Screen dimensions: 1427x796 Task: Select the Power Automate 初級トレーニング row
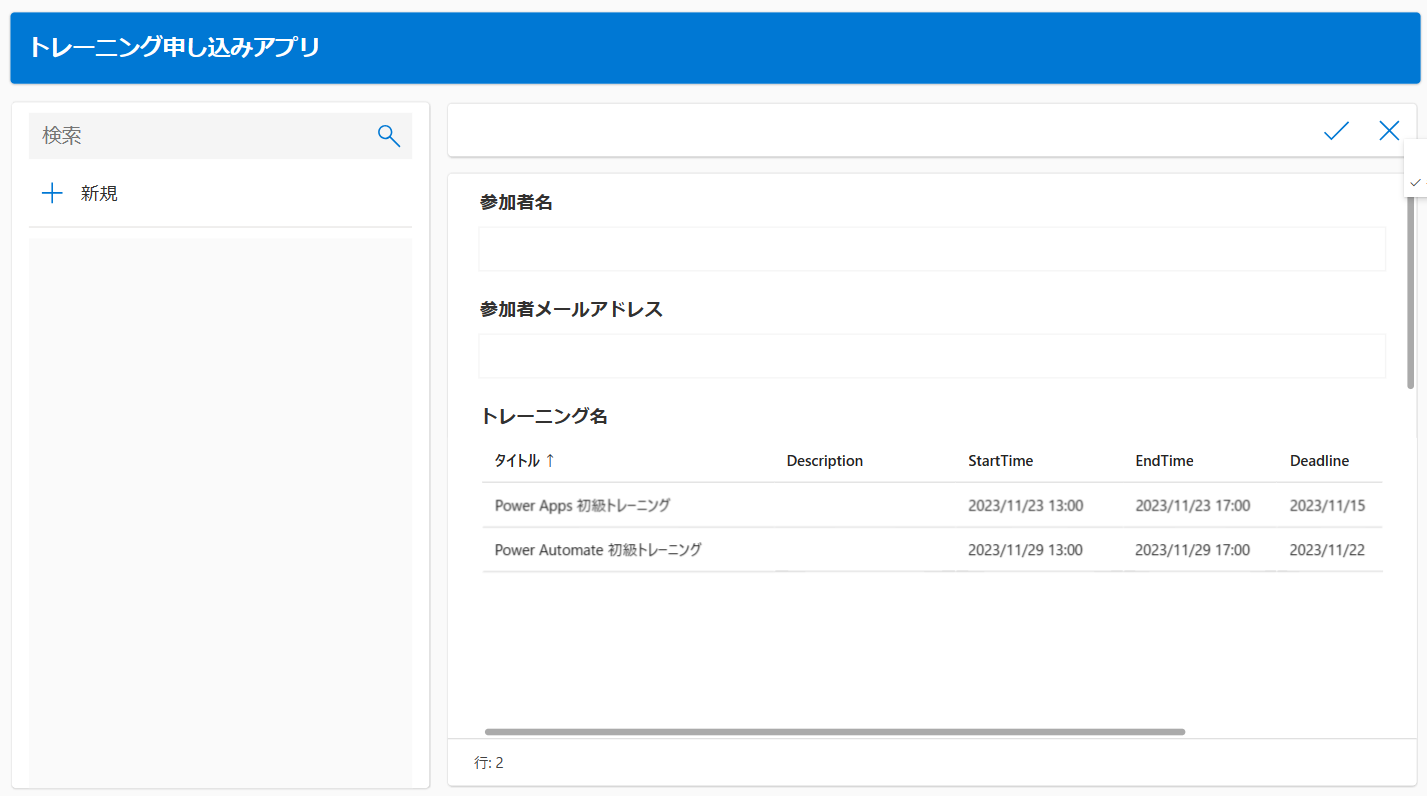point(932,549)
